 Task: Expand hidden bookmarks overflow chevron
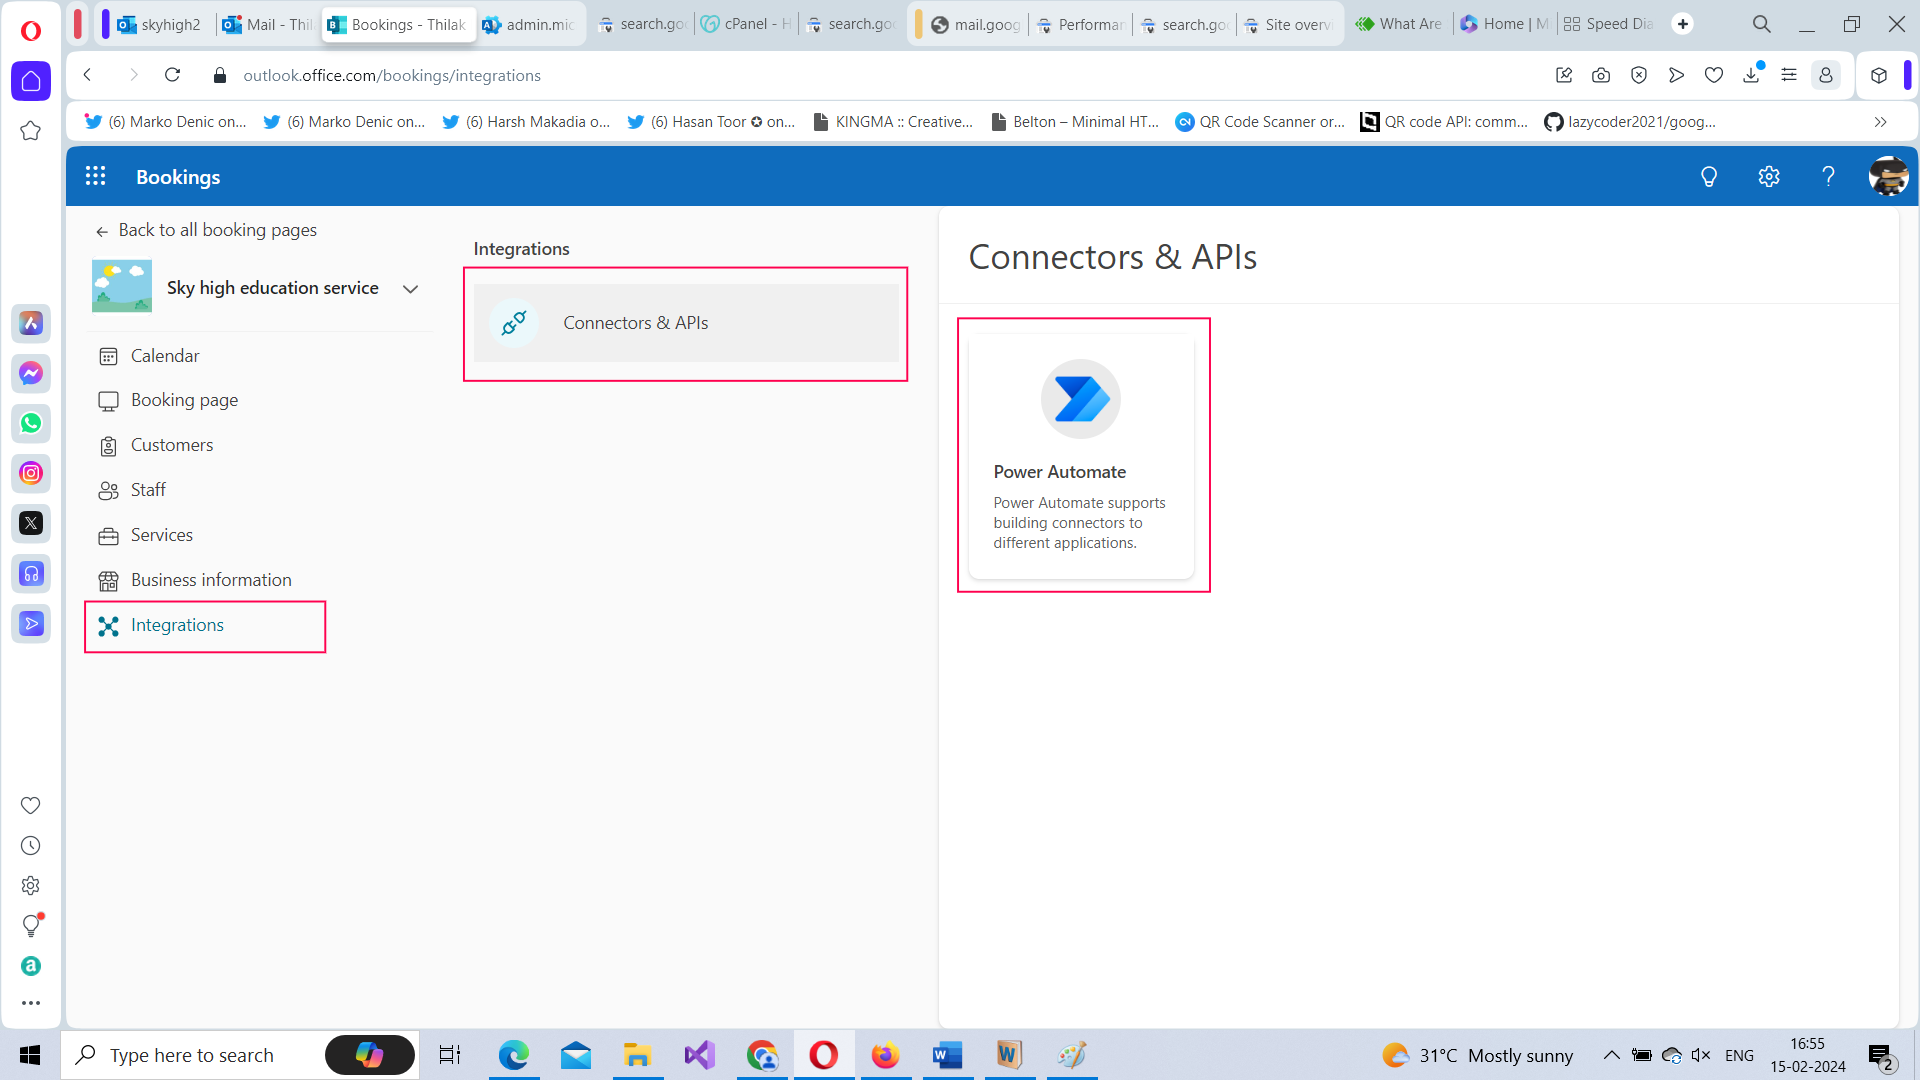tap(1880, 122)
